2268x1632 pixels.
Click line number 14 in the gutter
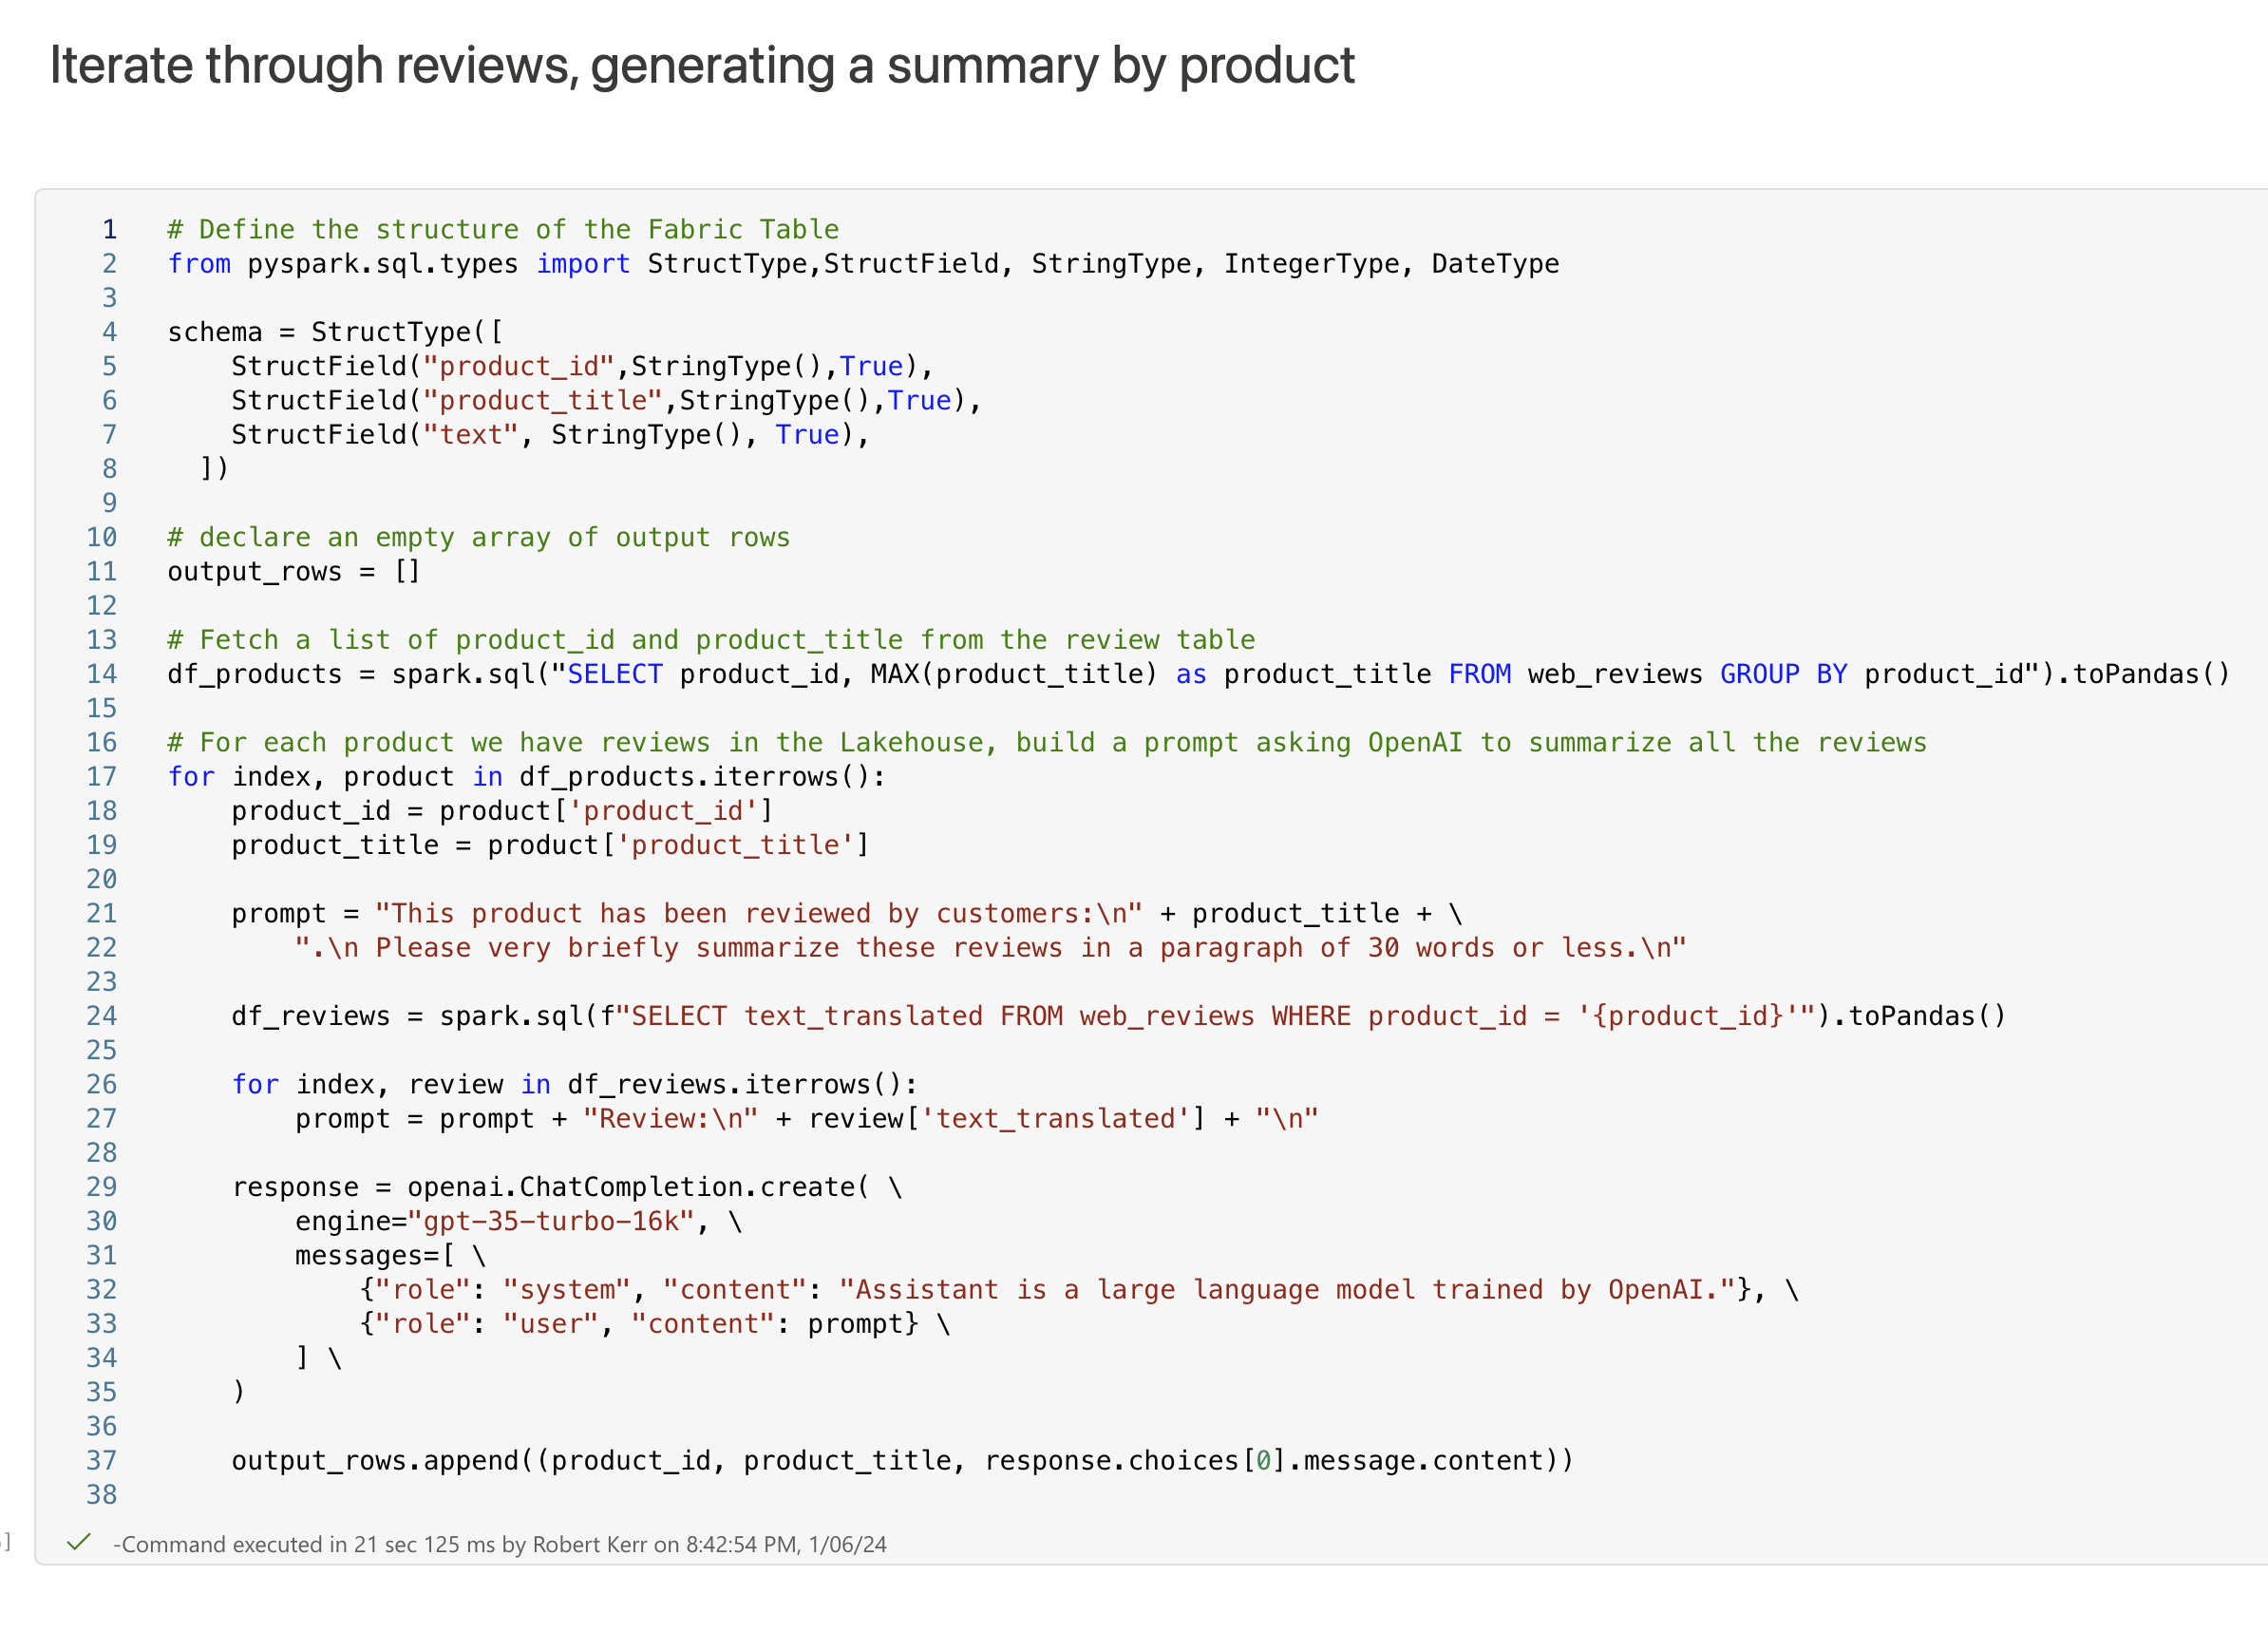pyautogui.click(x=101, y=674)
